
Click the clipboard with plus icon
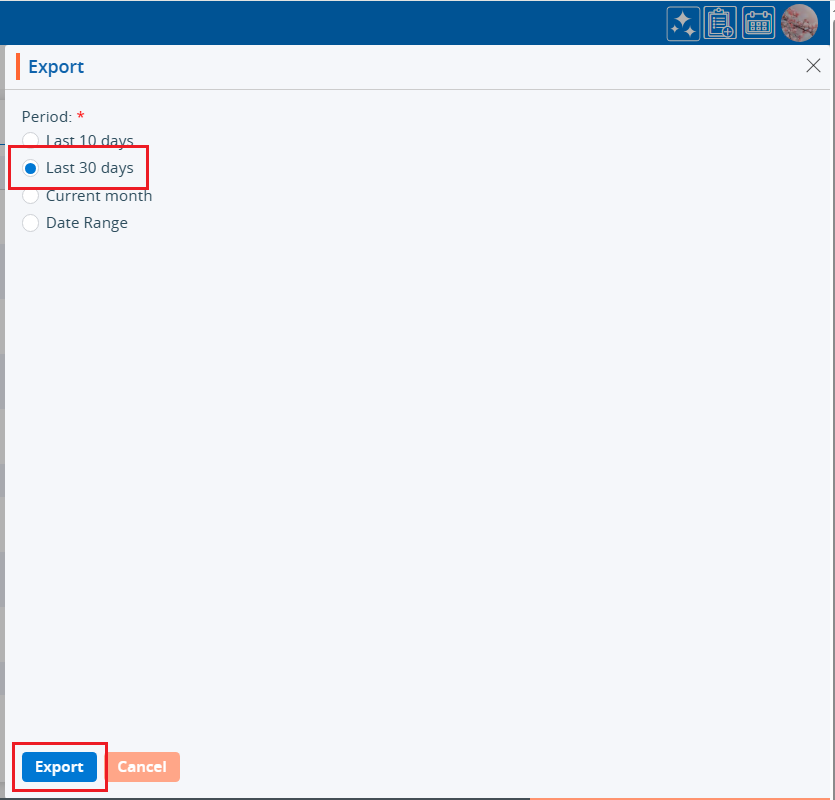720,24
